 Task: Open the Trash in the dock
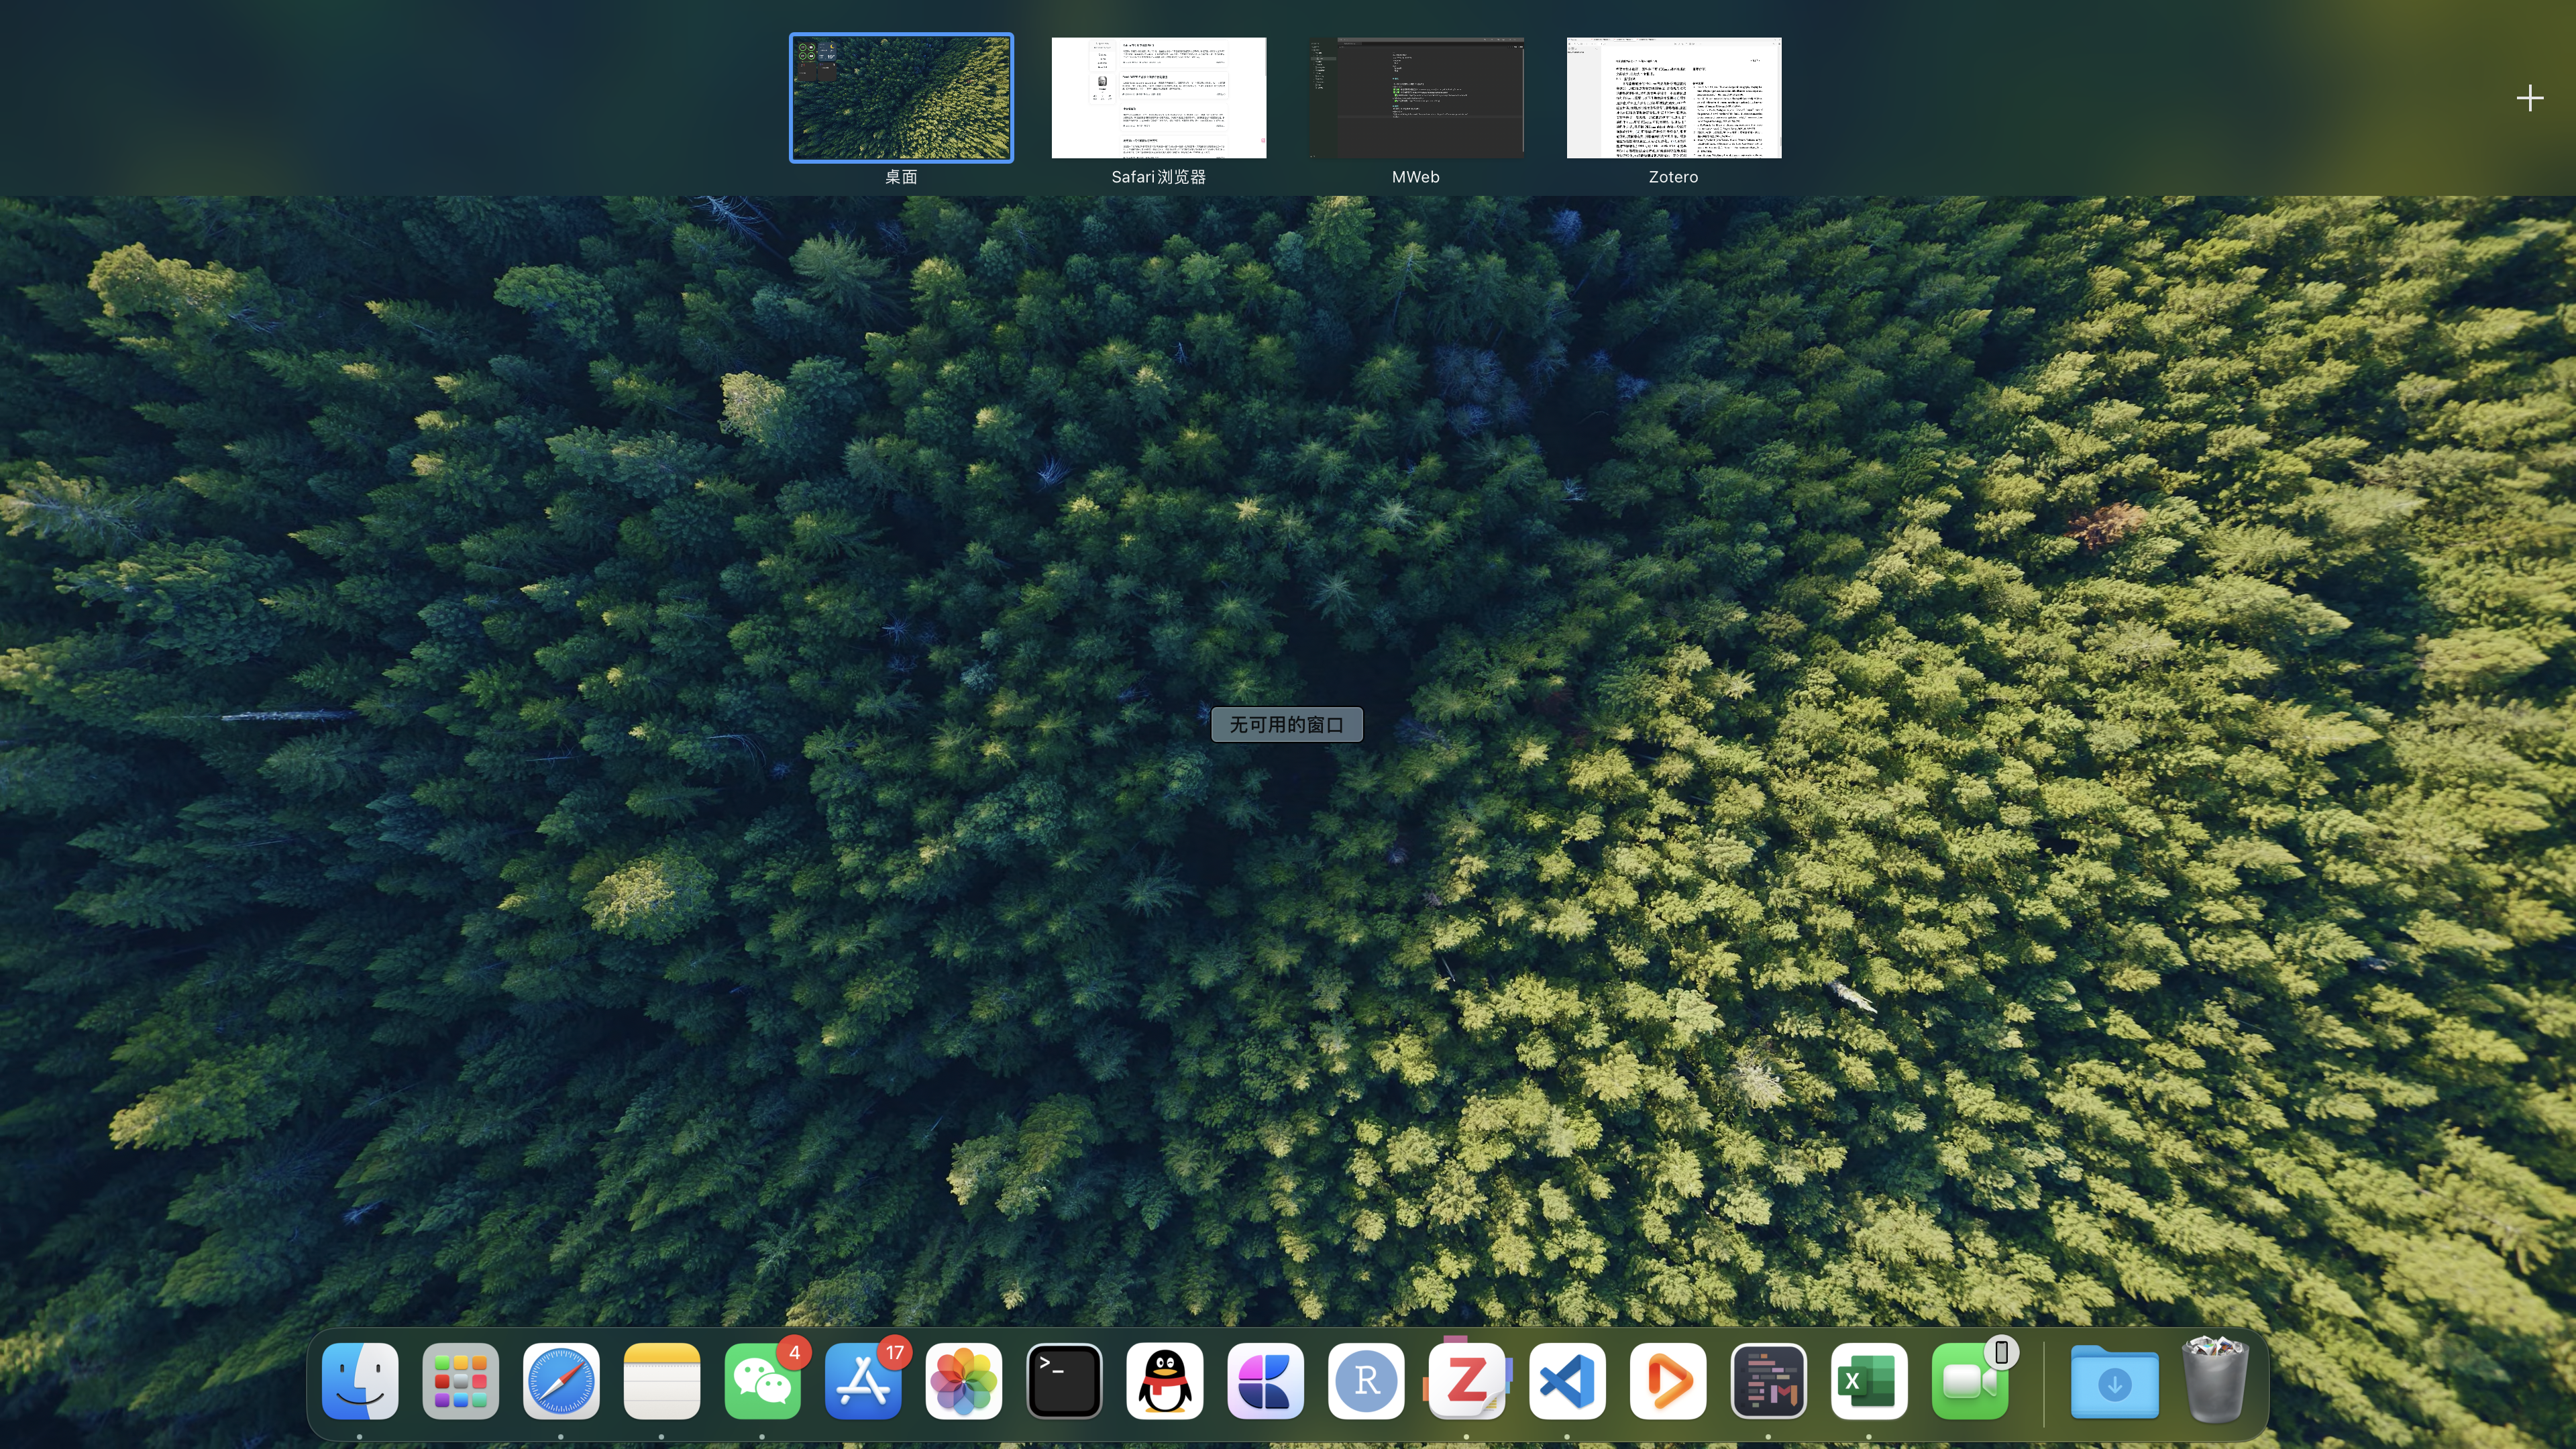(x=2215, y=1381)
